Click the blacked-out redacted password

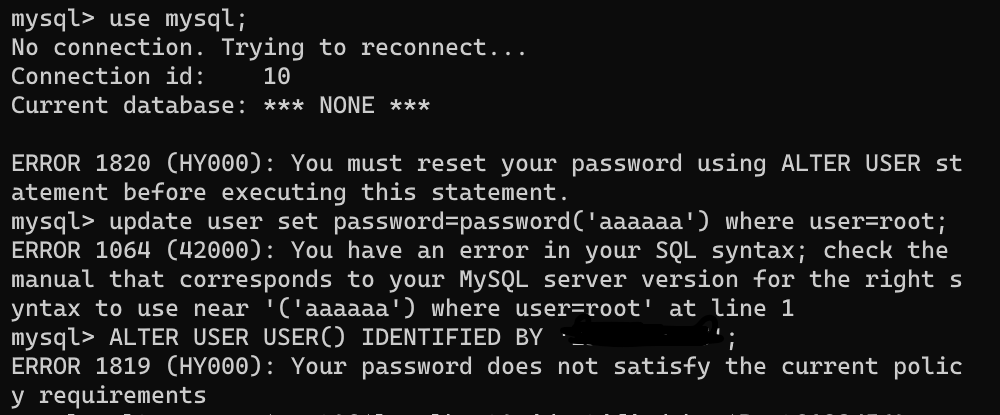[x=640, y=332]
